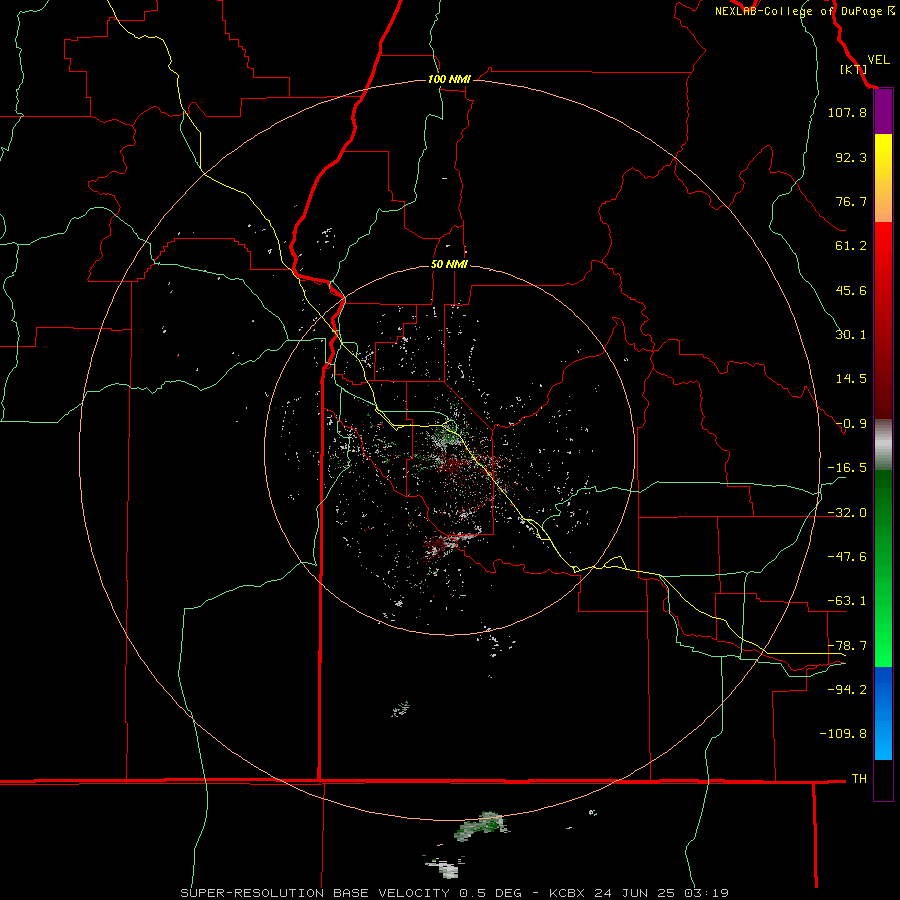
Task: Click the -78.7 velocity scale label
Action: click(847, 646)
